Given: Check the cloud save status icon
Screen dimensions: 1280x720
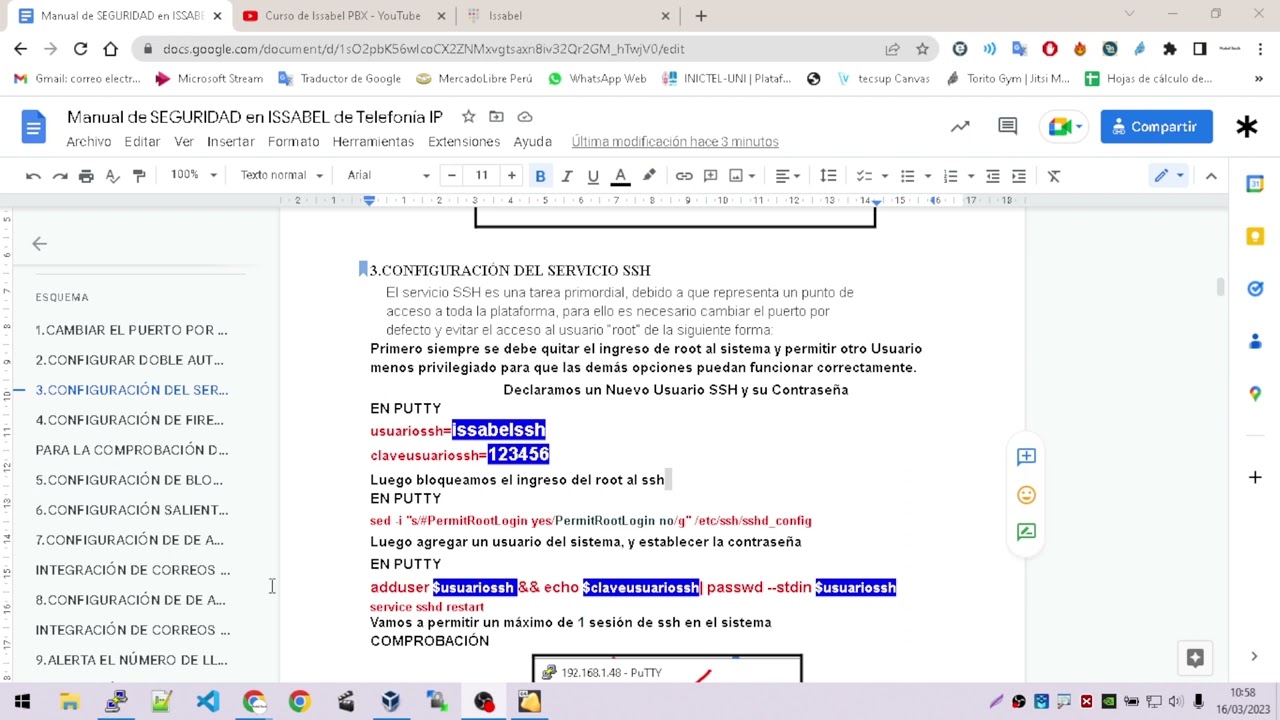Looking at the screenshot, I should click(525, 117).
